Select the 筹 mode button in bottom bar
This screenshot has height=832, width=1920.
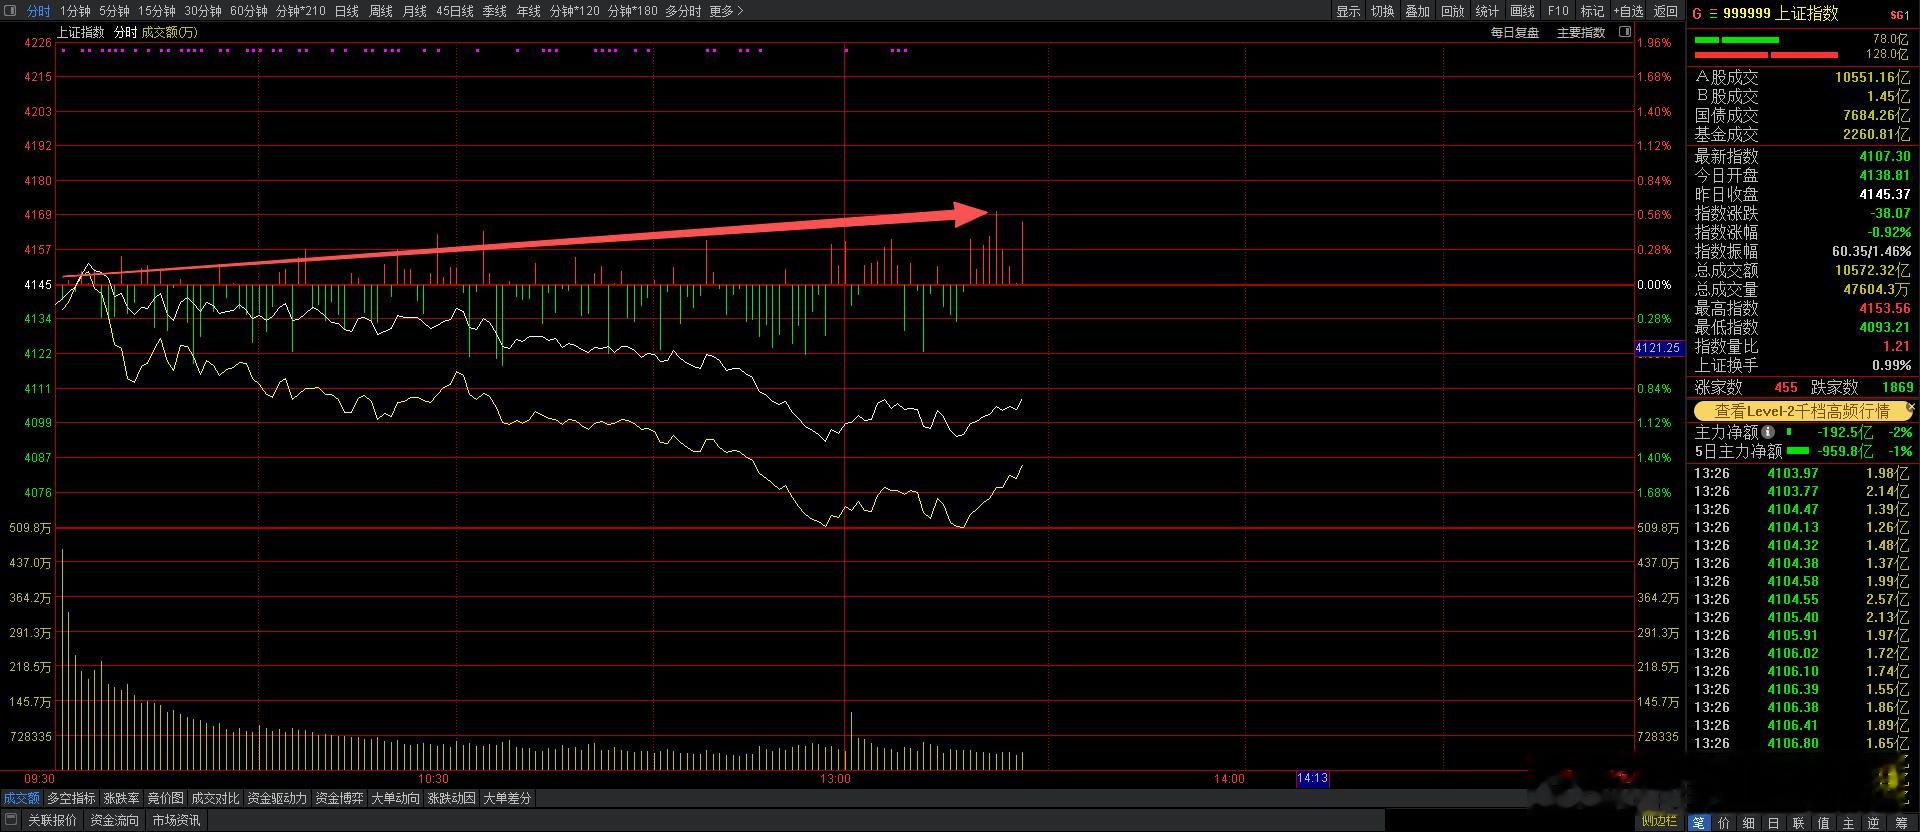click(x=1901, y=823)
